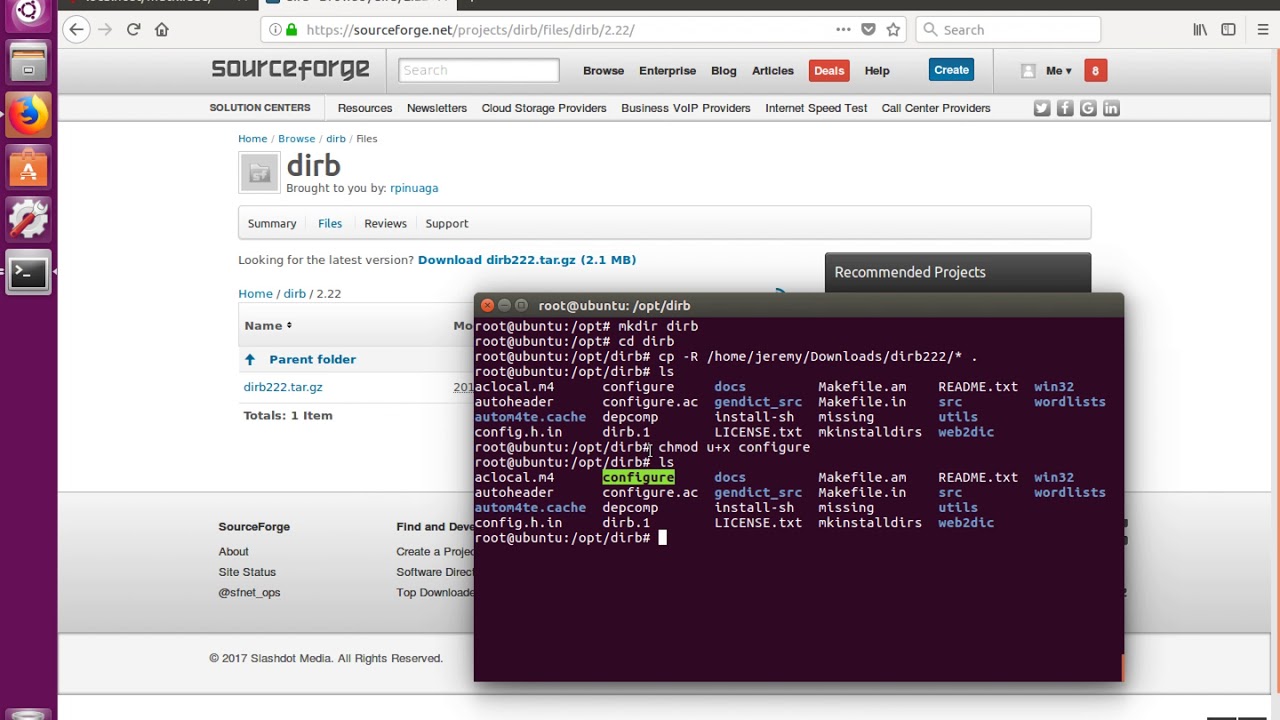Open the @sfnet_ops footer link
Viewport: 1280px width, 720px height.
click(x=249, y=593)
